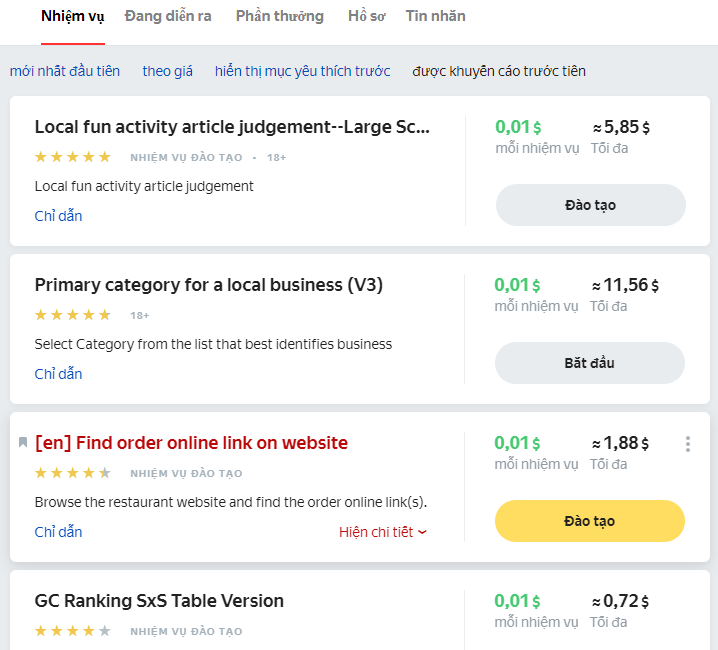Sort by mới nhất đầu tiên
718x650 pixels.
(x=65, y=71)
